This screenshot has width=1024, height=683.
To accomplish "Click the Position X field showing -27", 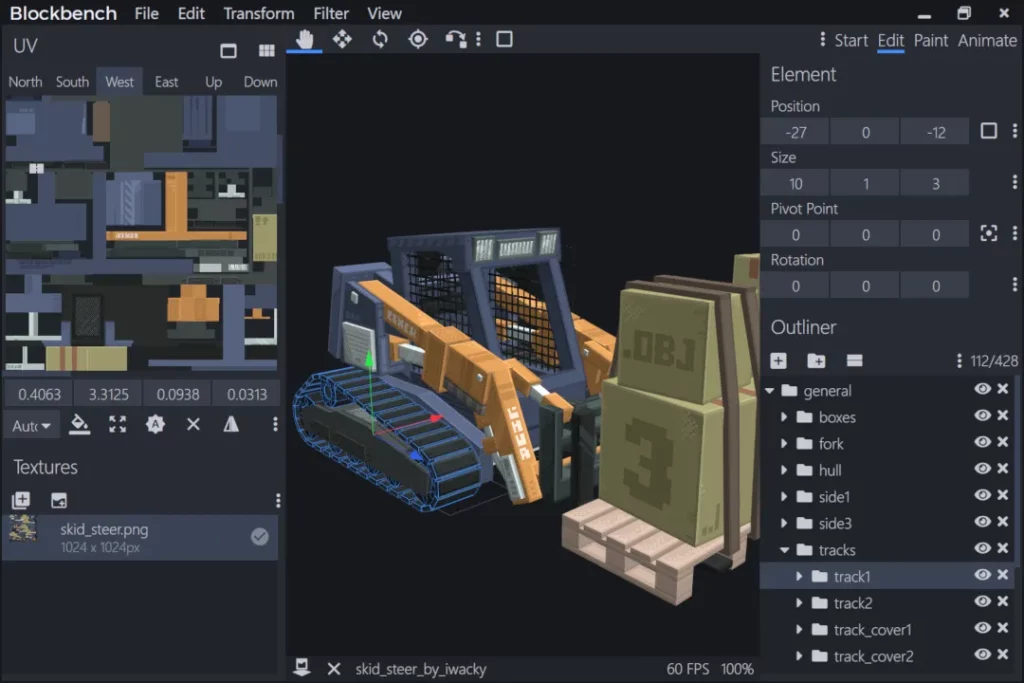I will coord(795,133).
